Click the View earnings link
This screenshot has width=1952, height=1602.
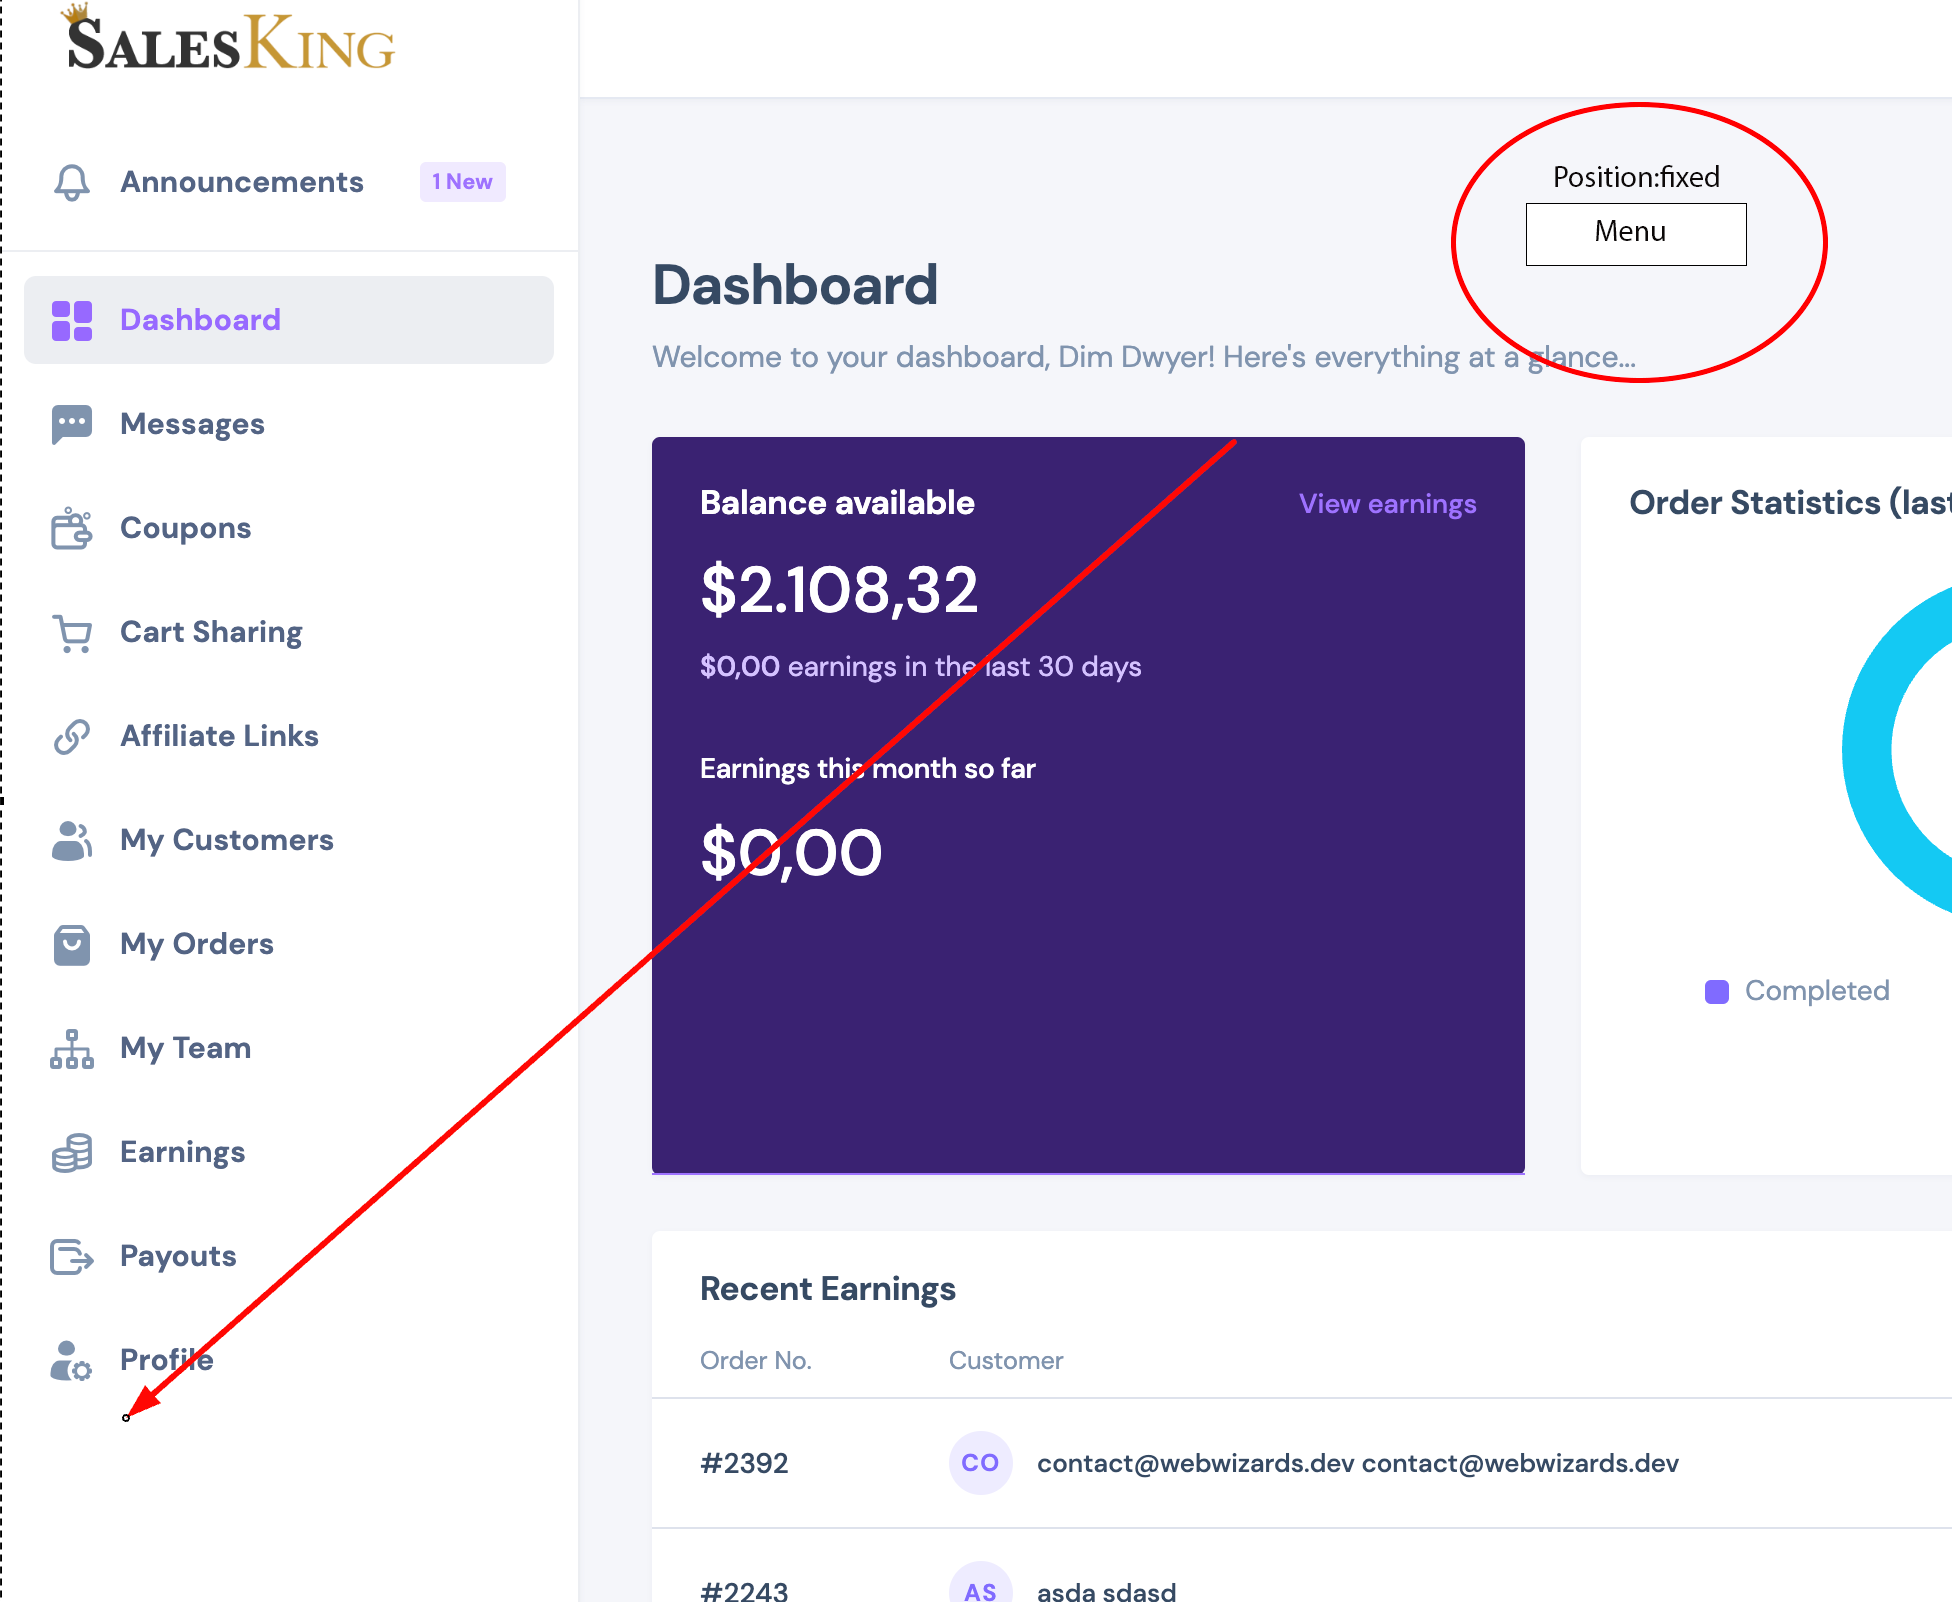pyautogui.click(x=1387, y=504)
